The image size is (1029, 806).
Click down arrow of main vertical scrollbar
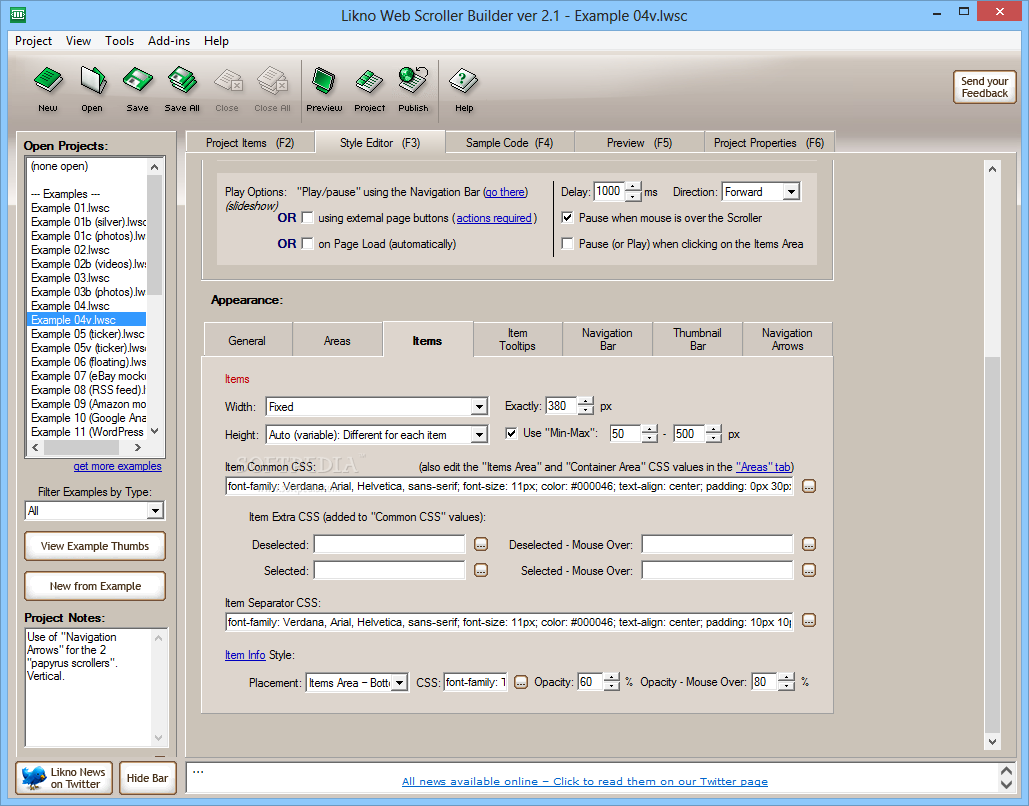[x=992, y=742]
